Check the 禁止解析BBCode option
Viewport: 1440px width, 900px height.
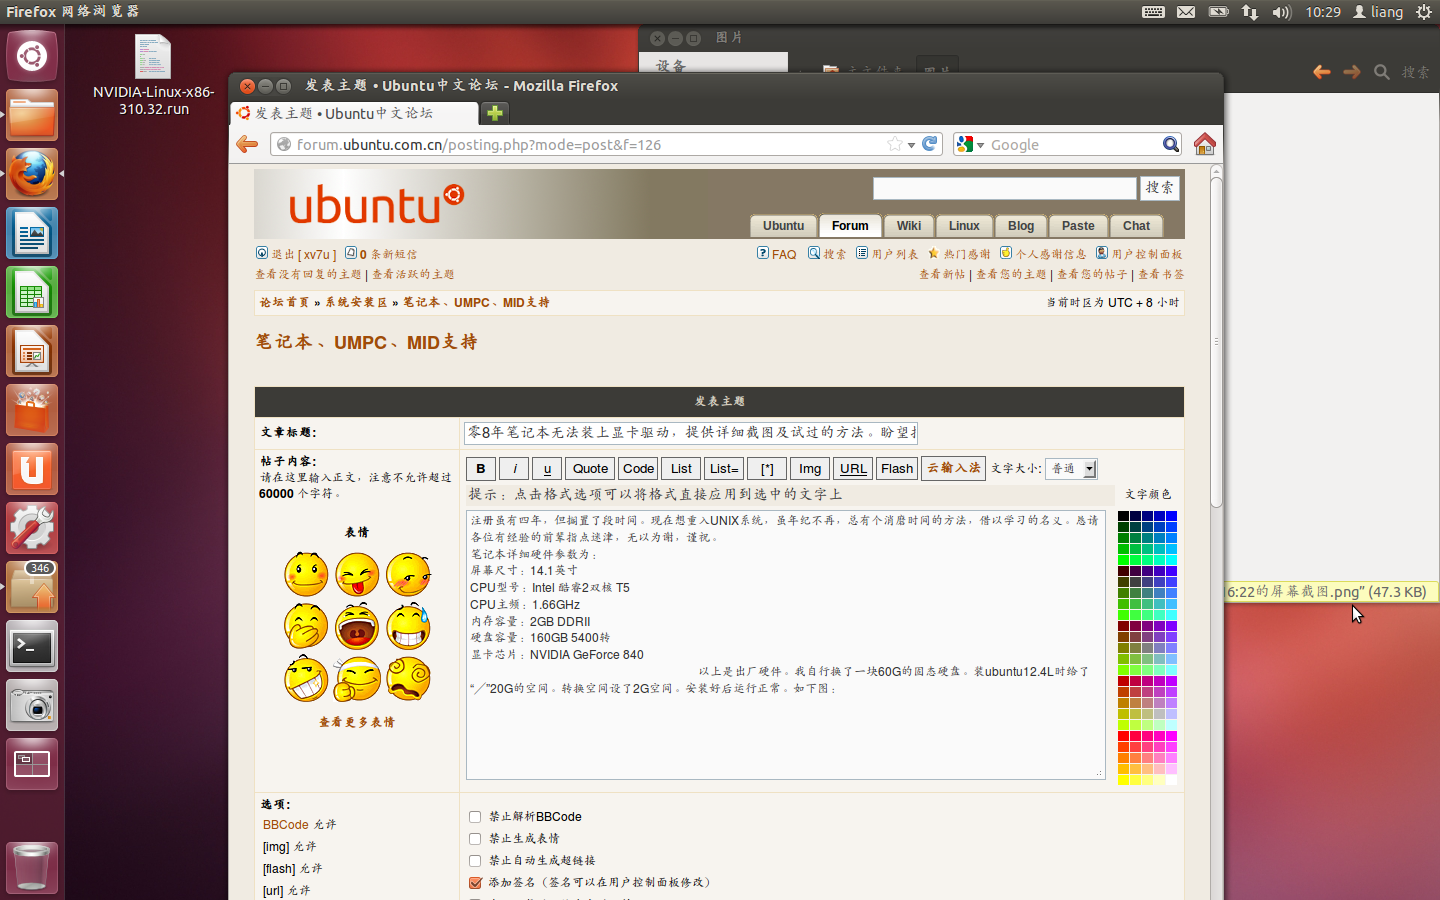tap(475, 817)
